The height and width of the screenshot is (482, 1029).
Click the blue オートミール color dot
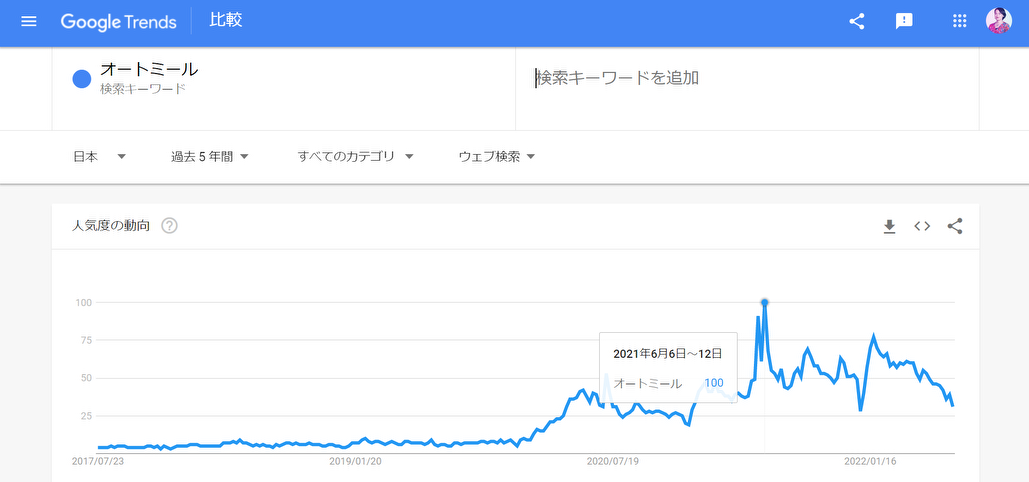point(81,79)
